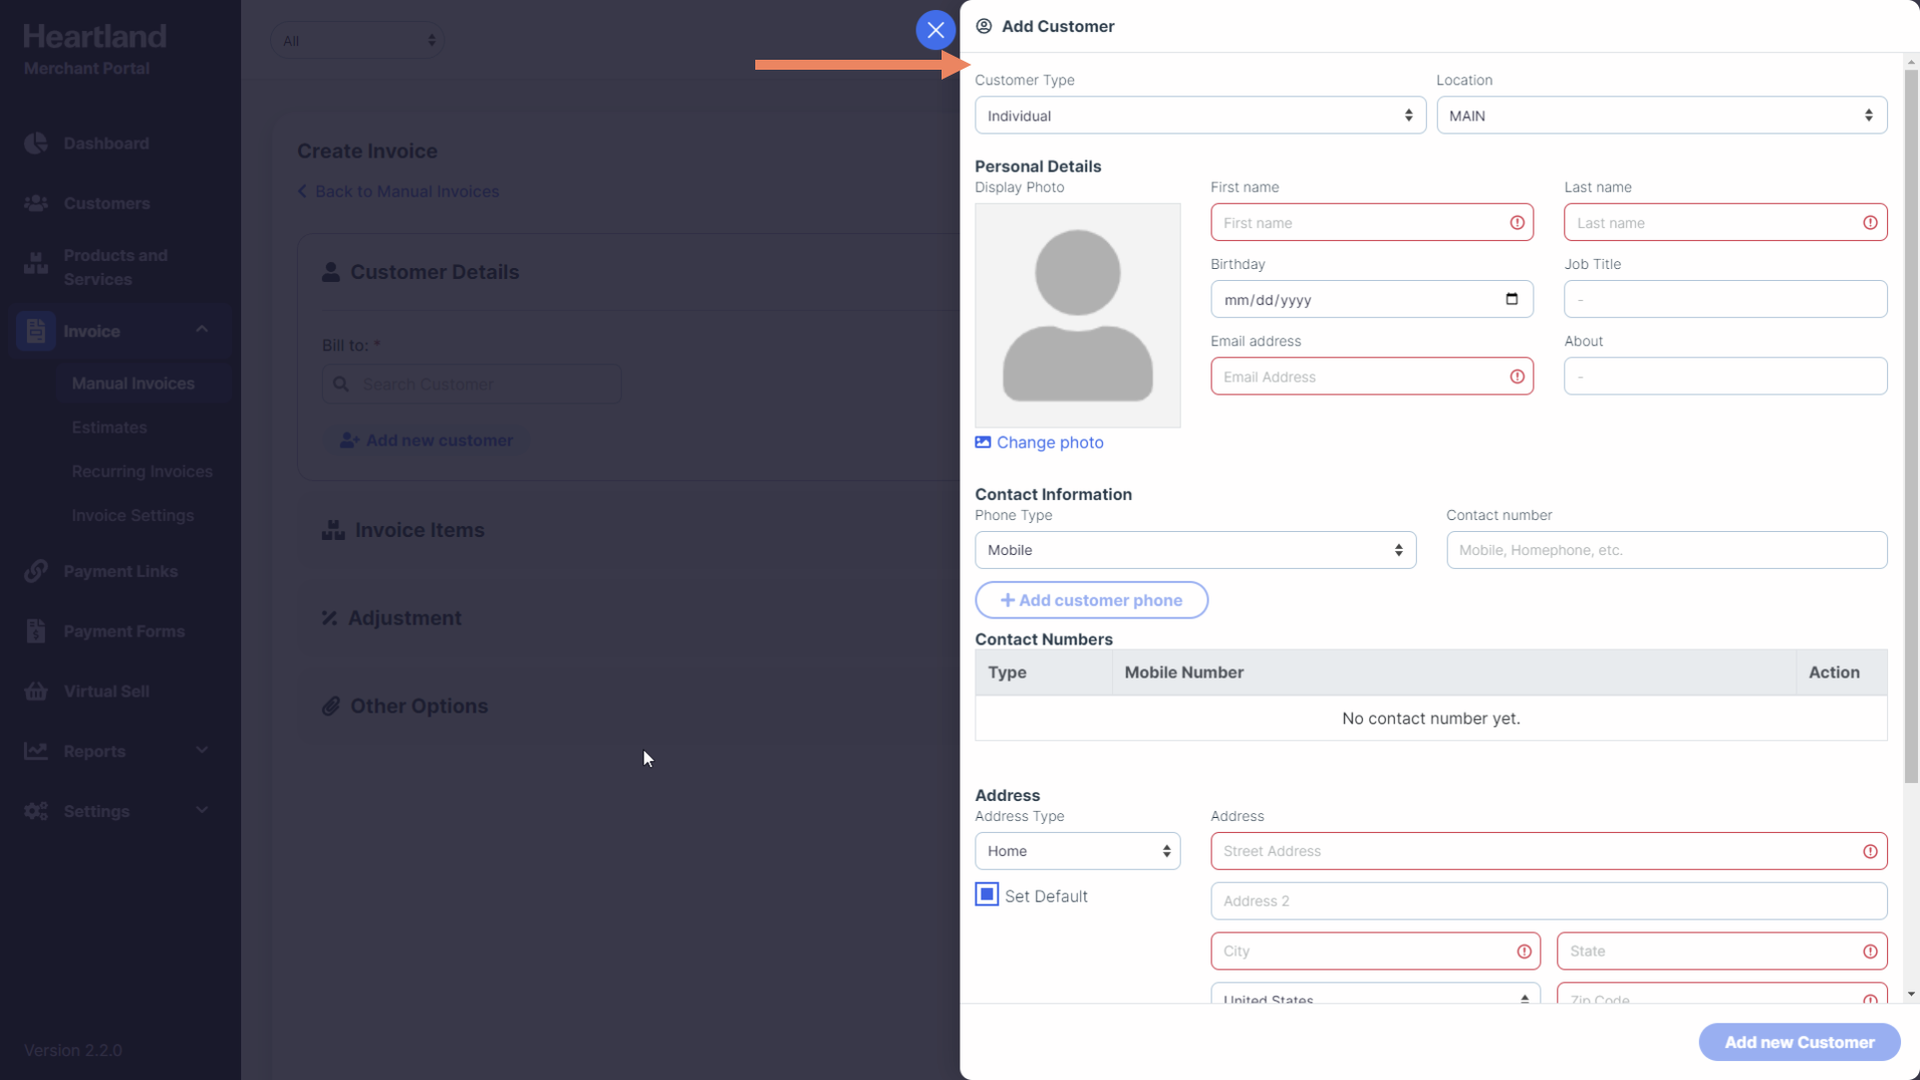Click the Dashboard pie chart icon
The image size is (1920, 1080).
click(36, 143)
